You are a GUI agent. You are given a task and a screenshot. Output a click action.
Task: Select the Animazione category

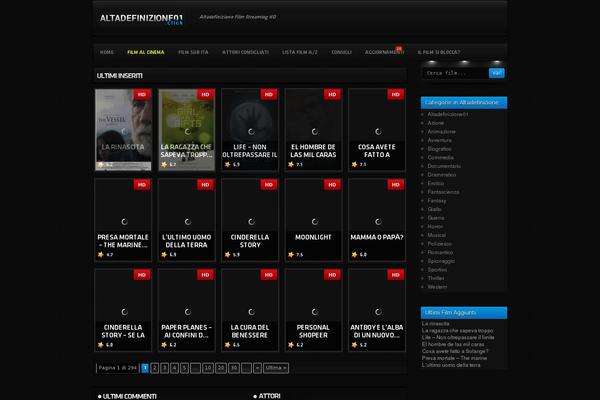(442, 132)
